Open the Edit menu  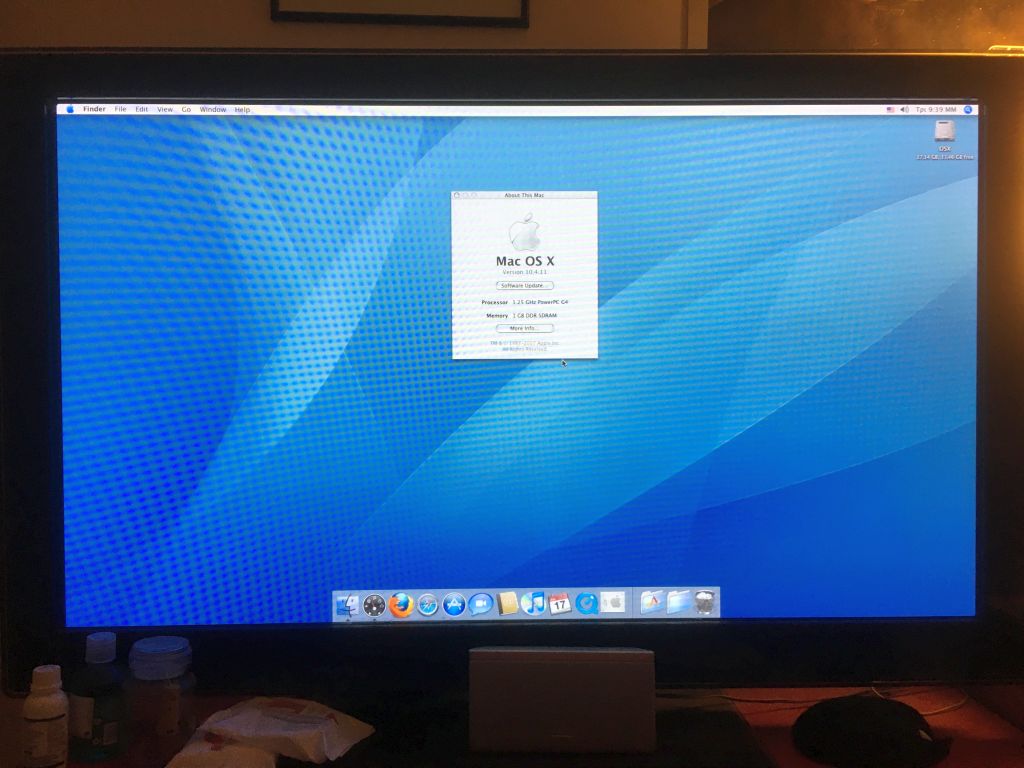[142, 109]
